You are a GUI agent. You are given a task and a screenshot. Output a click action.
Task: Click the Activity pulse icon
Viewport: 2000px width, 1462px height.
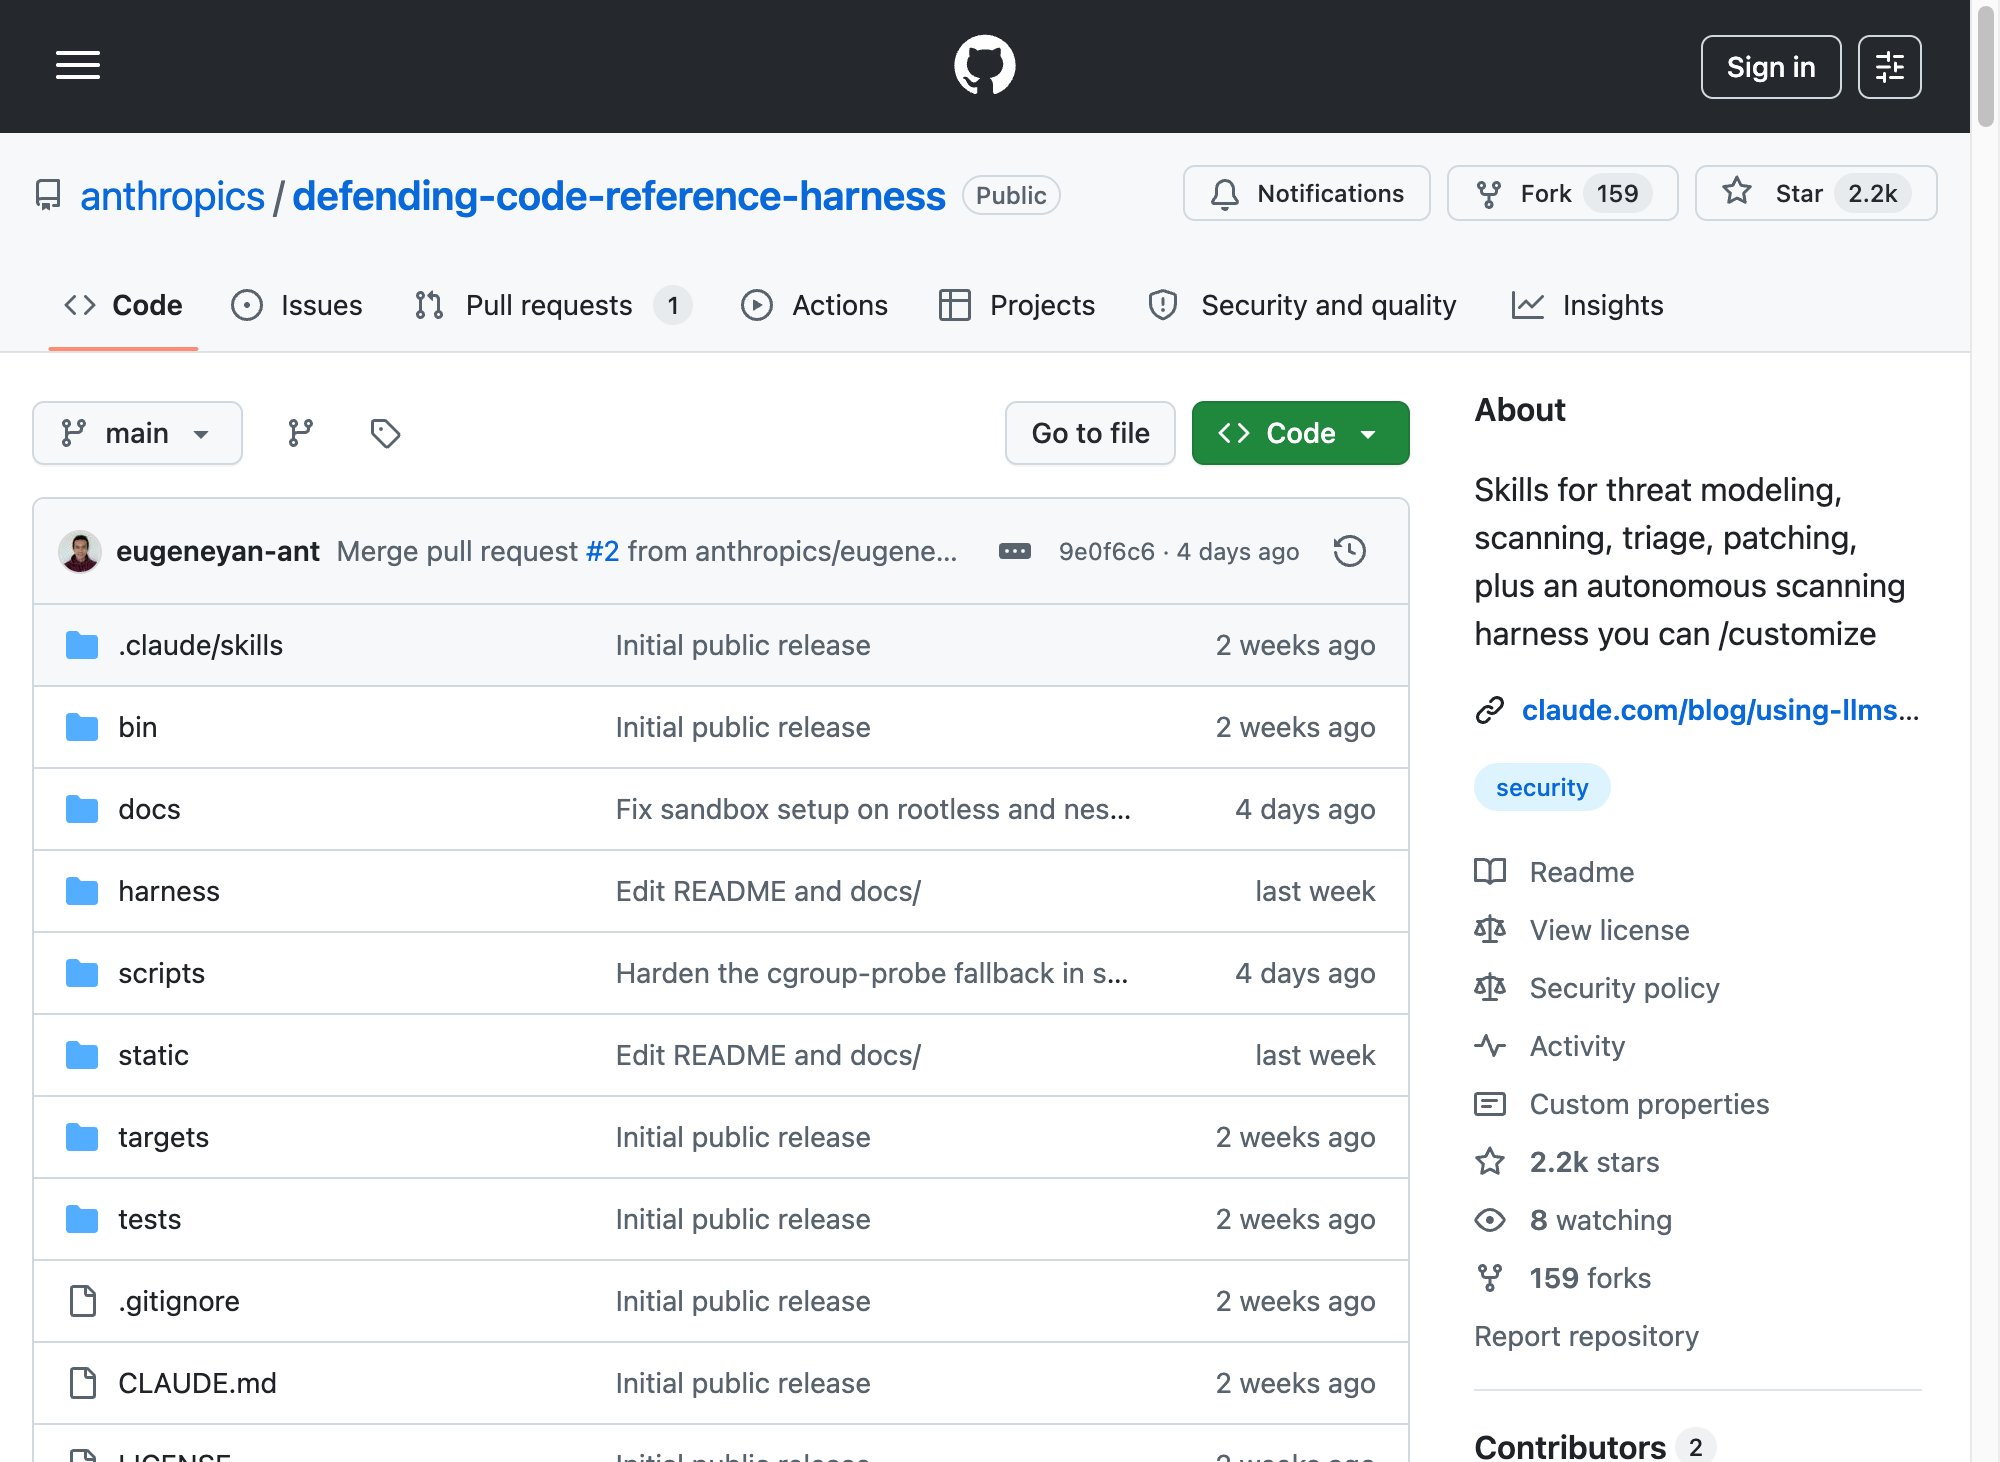tap(1490, 1046)
